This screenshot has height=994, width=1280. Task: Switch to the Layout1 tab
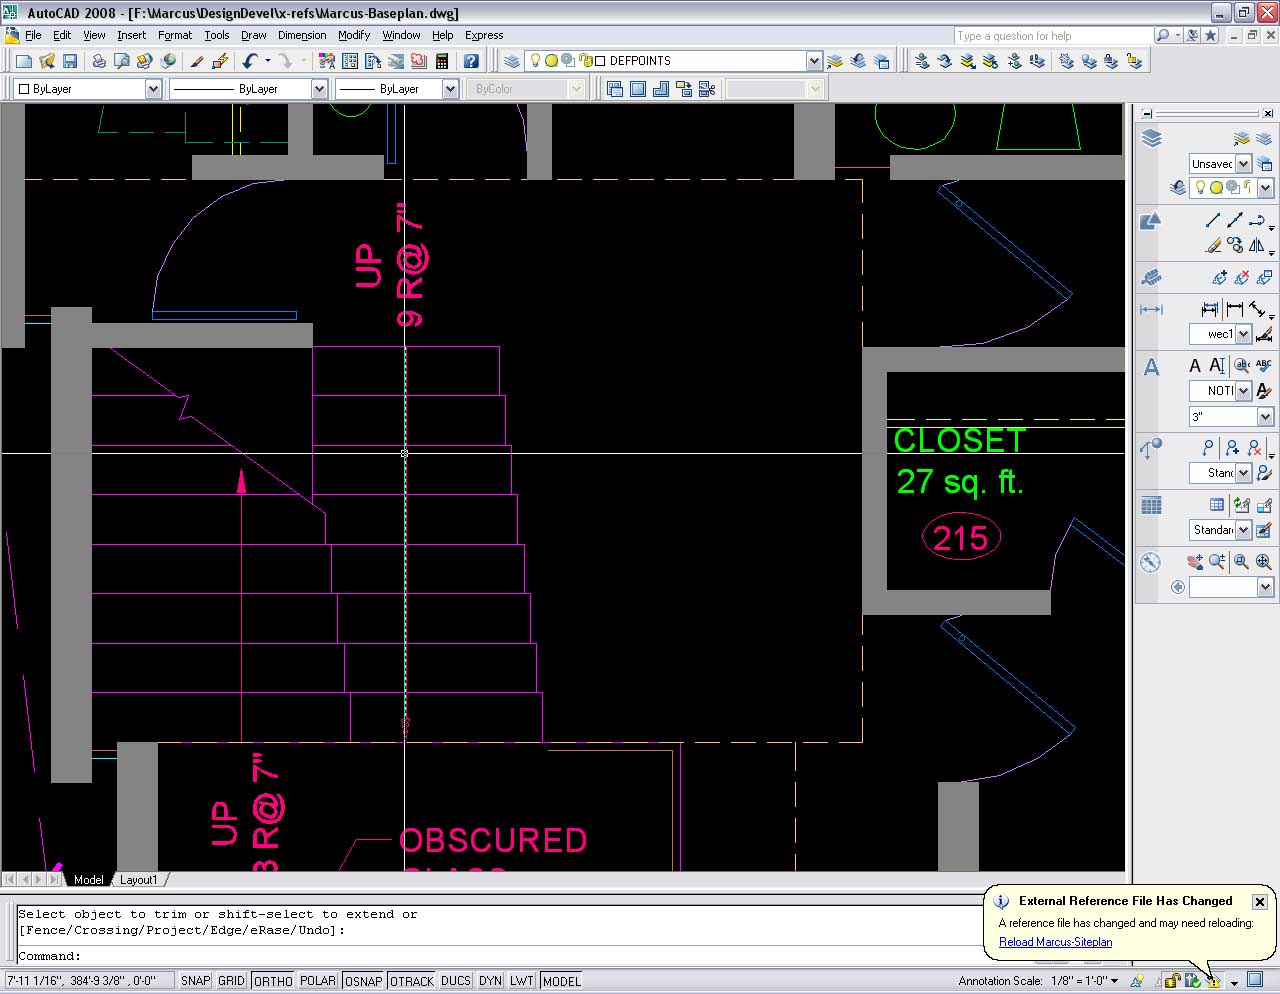139,880
